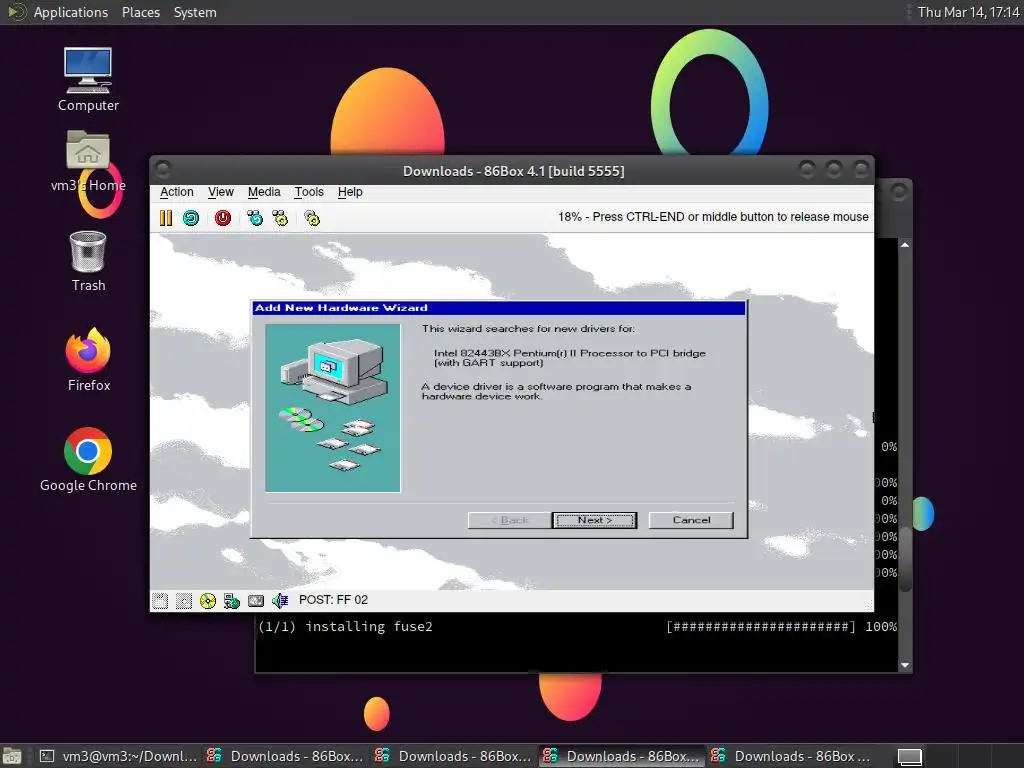Click the sound speaker status icon

[x=280, y=601]
